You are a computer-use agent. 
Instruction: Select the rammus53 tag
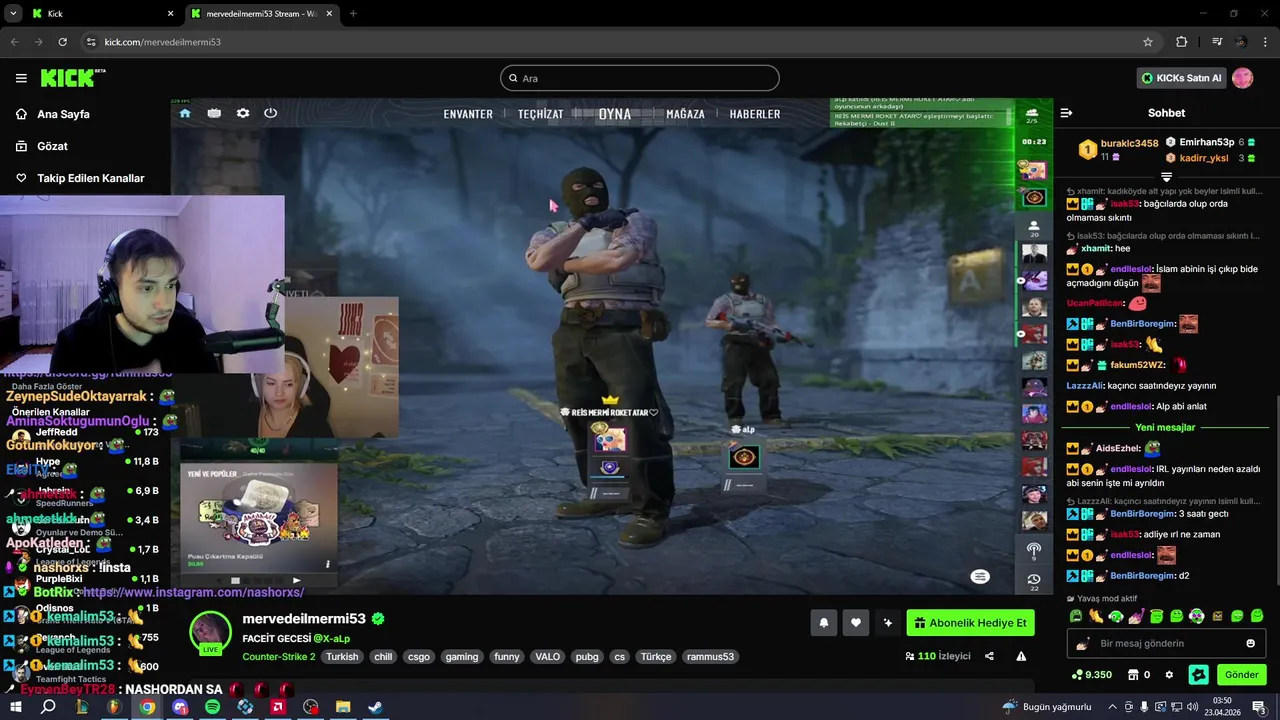point(710,657)
